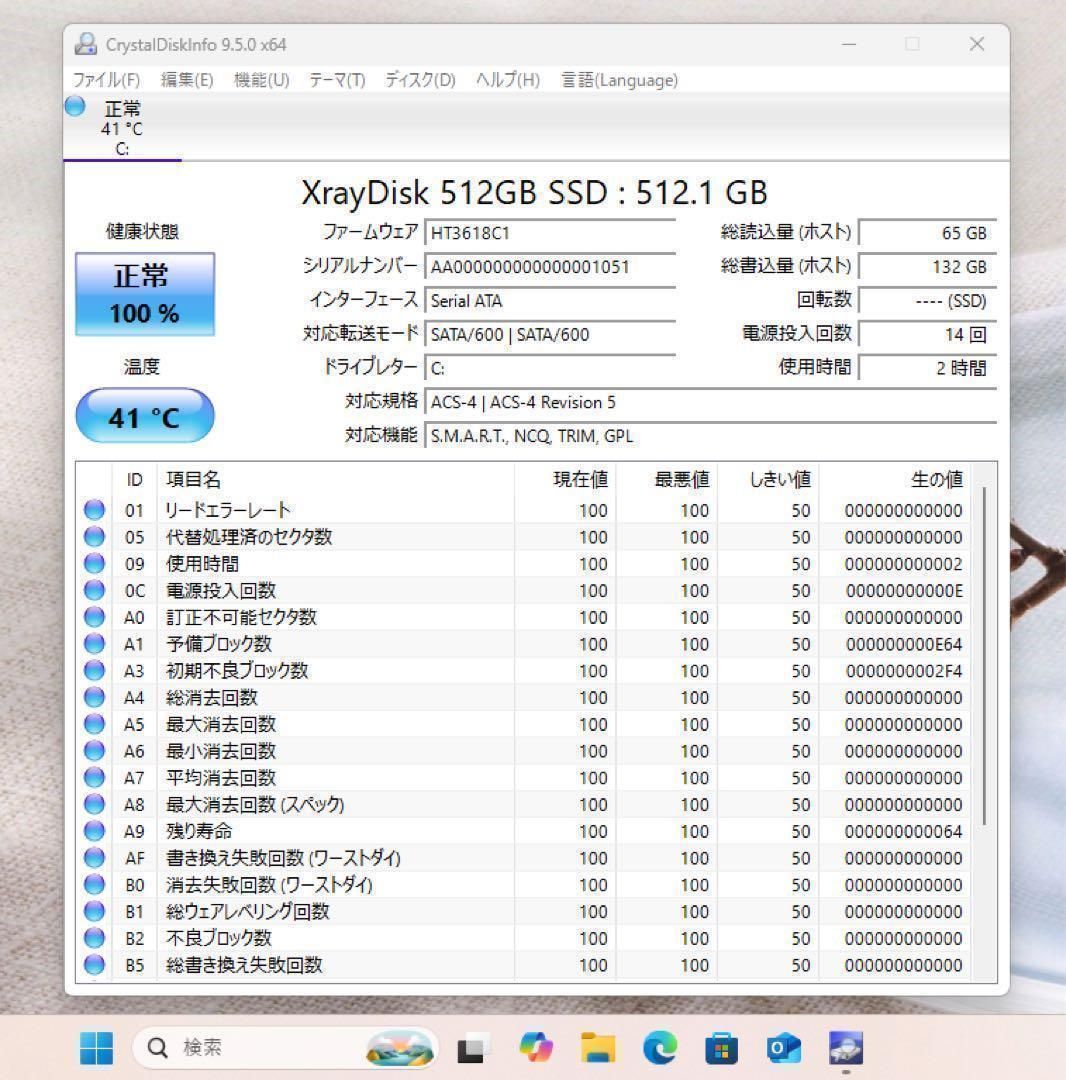Open the 機能 menu
This screenshot has height=1080, width=1066.
coord(259,80)
